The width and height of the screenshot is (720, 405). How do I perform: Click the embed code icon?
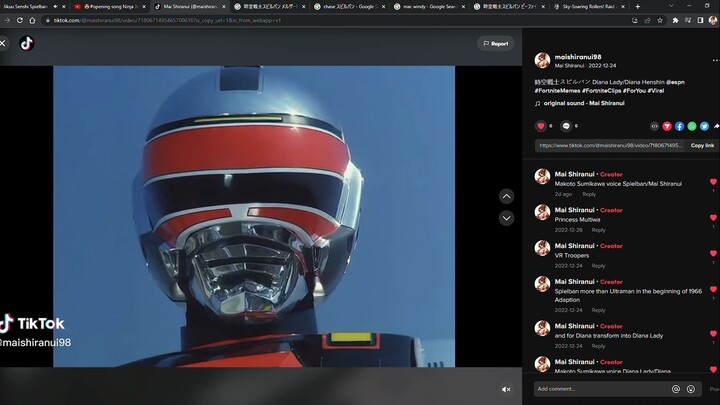pyautogui.click(x=654, y=126)
